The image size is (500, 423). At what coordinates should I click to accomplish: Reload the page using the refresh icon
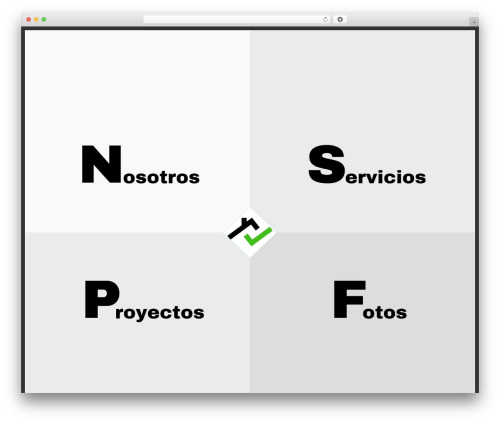[325, 20]
